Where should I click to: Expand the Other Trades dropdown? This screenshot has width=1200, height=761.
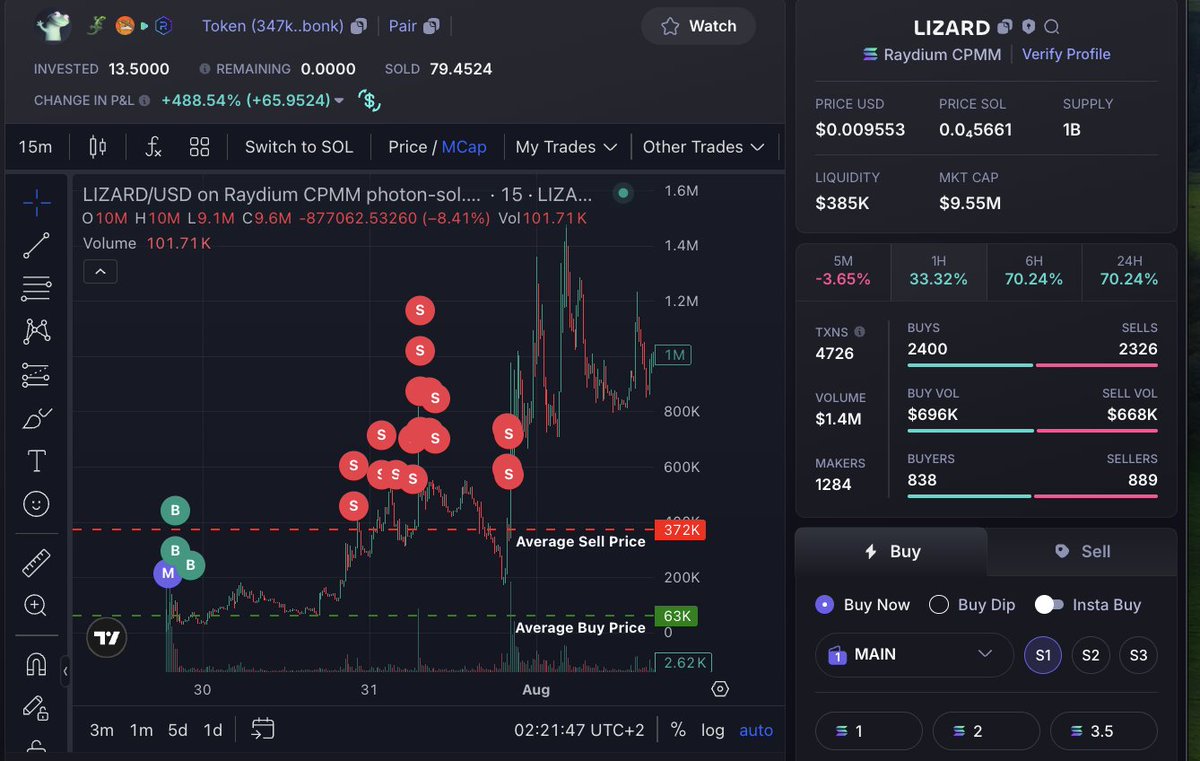(x=704, y=147)
